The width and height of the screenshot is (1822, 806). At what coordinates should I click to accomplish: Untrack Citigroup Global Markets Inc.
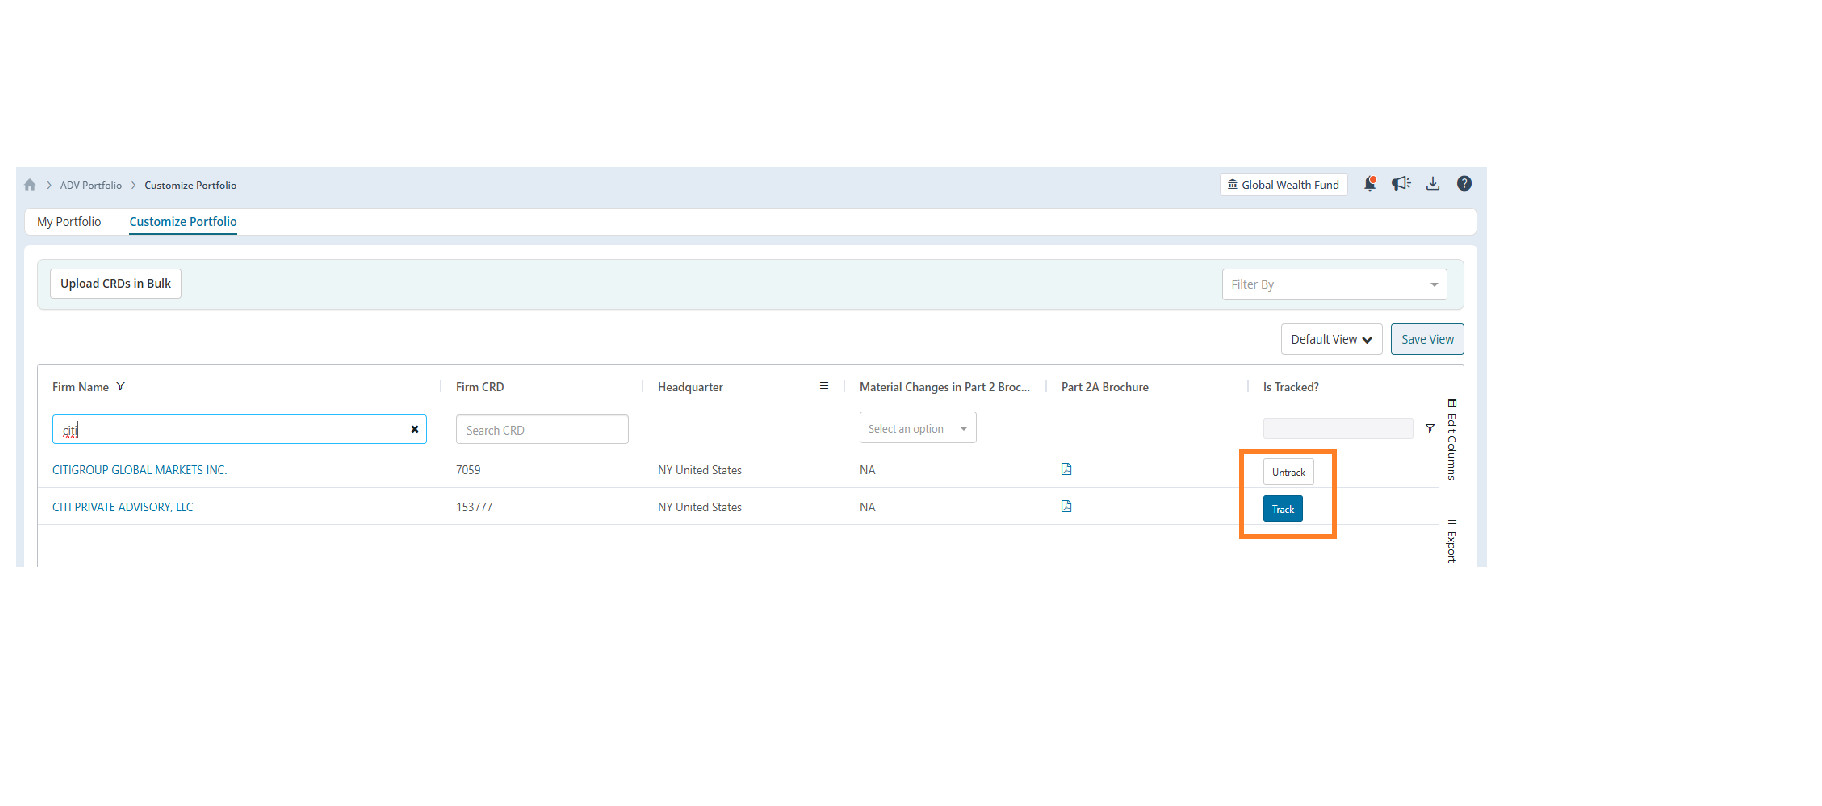(1288, 472)
